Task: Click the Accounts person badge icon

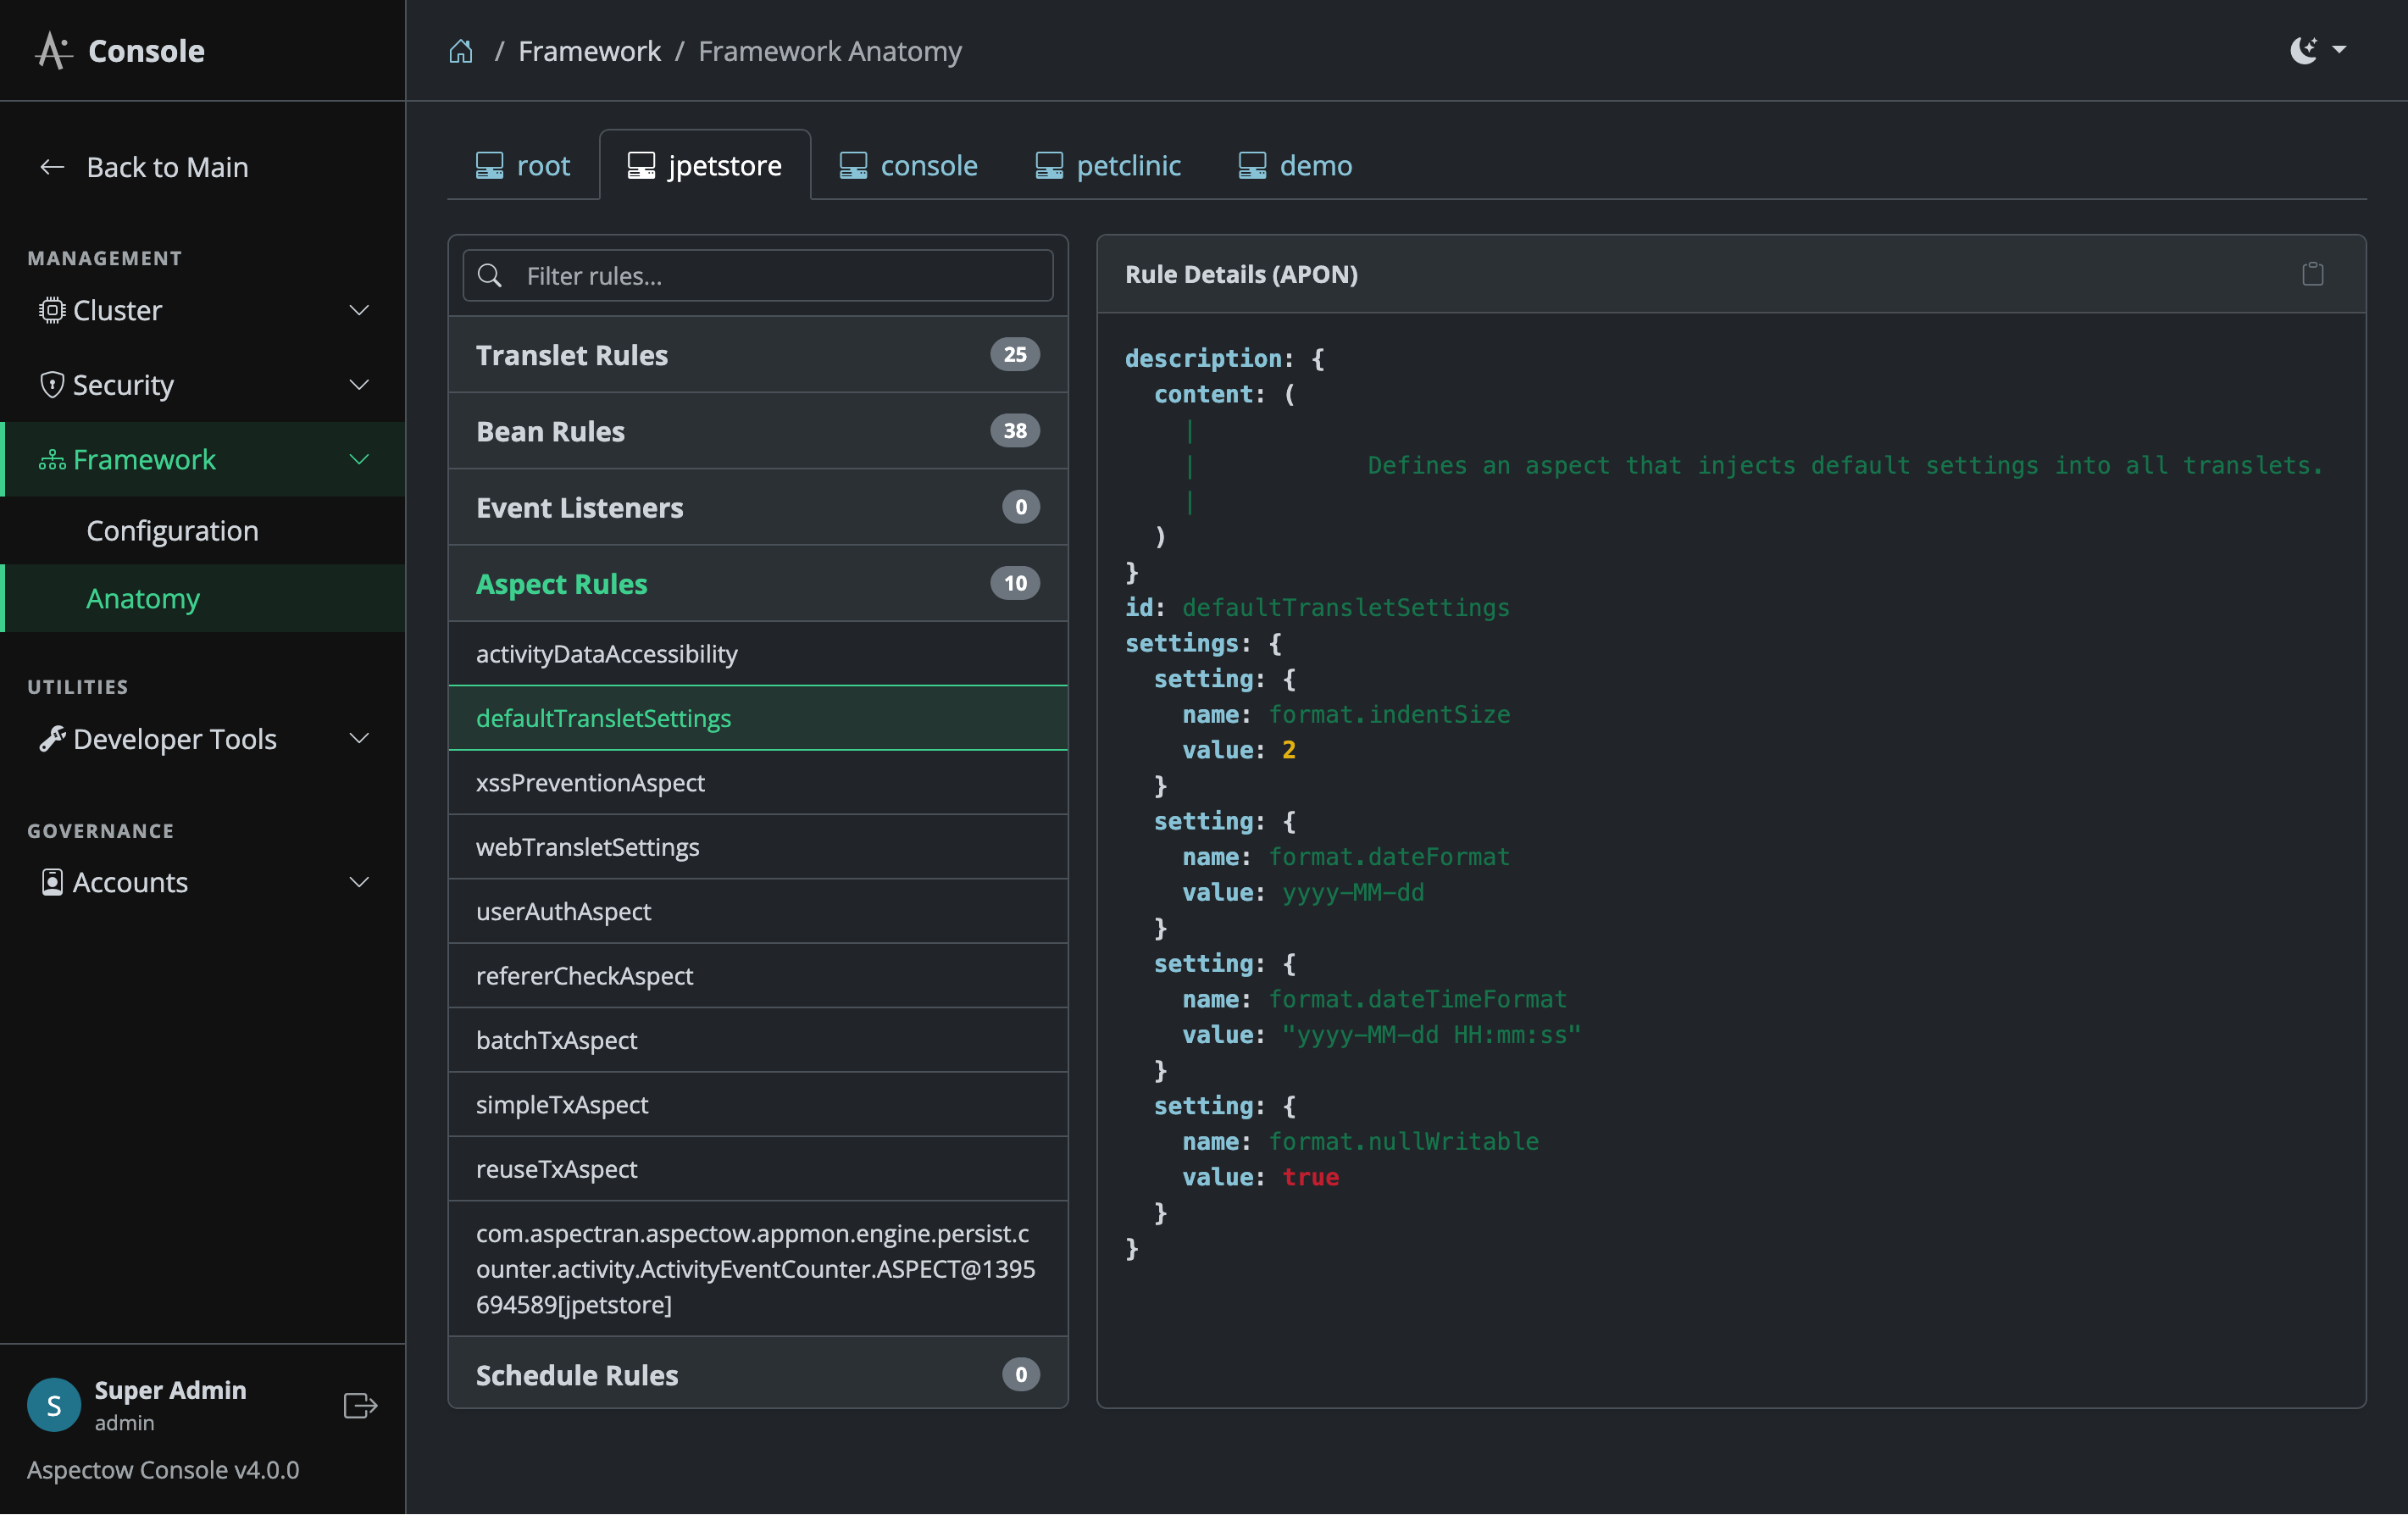Action: tap(52, 882)
